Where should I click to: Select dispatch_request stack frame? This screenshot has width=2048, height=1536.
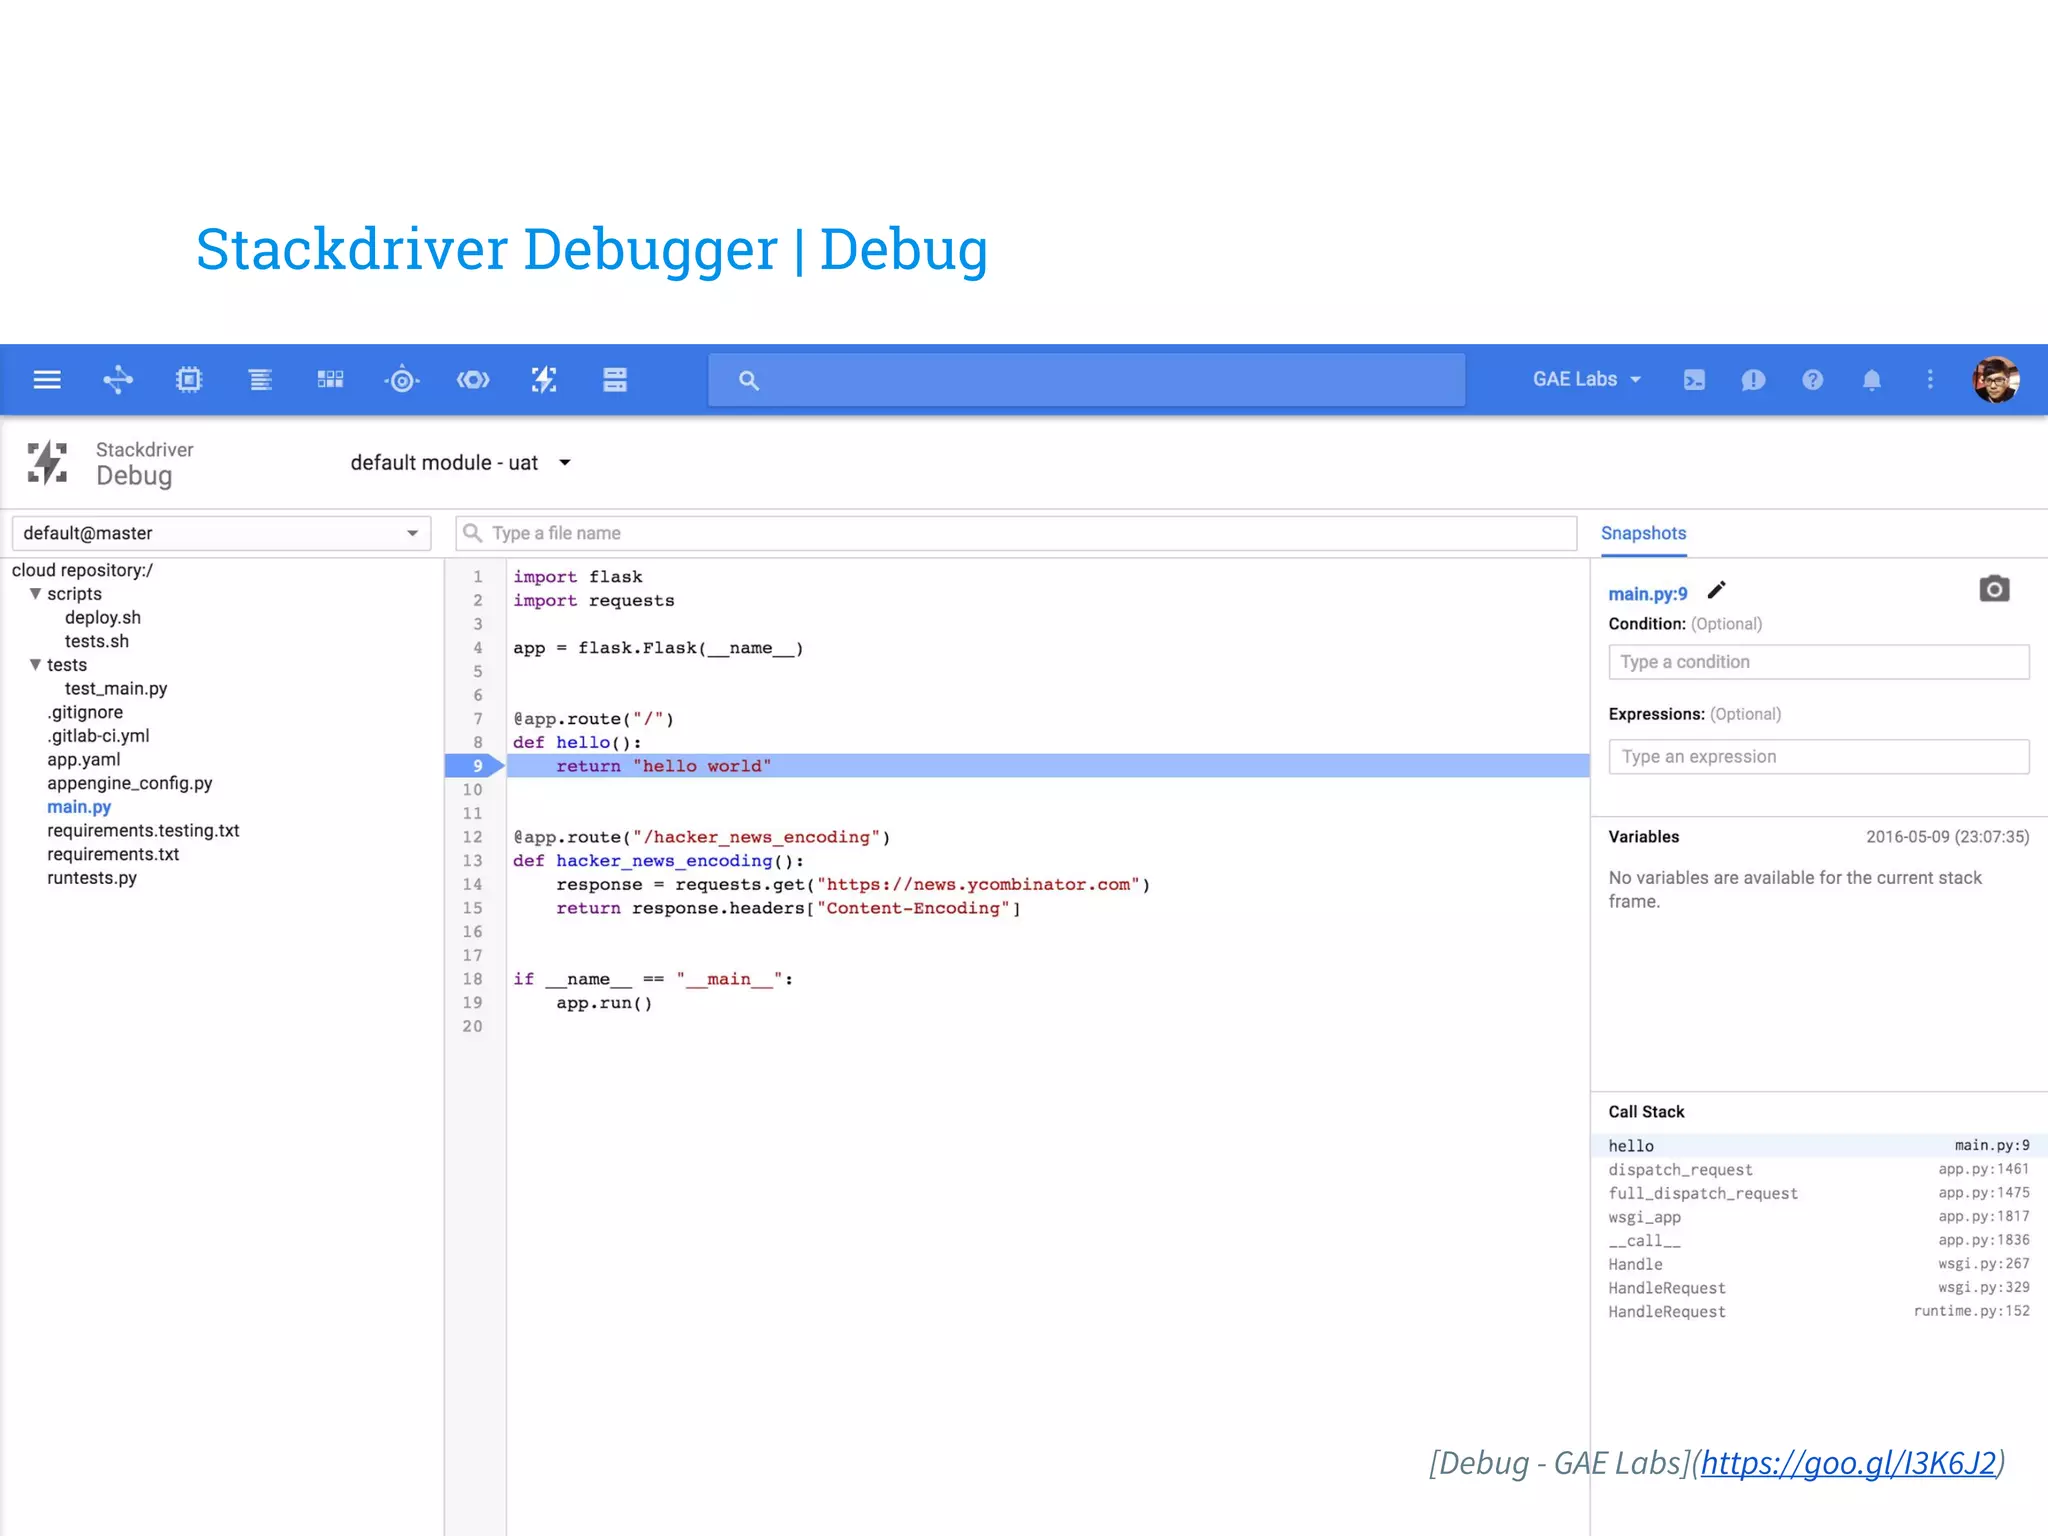1818,1170
